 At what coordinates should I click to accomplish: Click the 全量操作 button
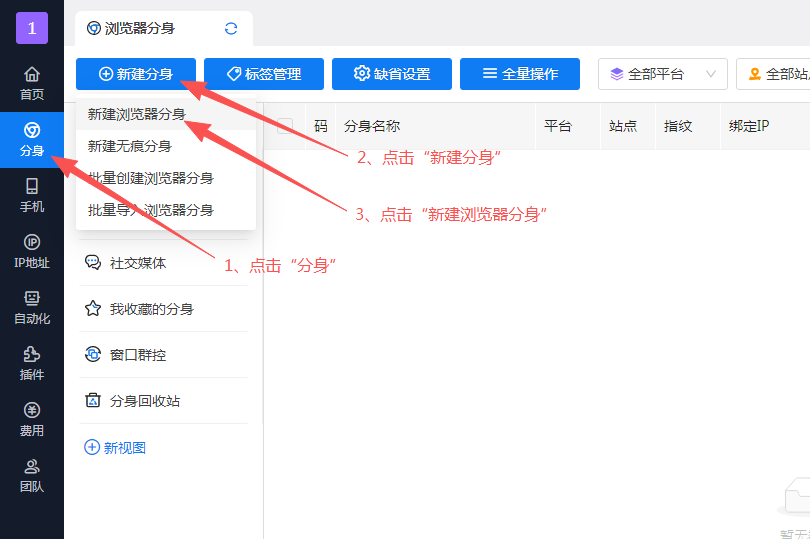coord(520,74)
